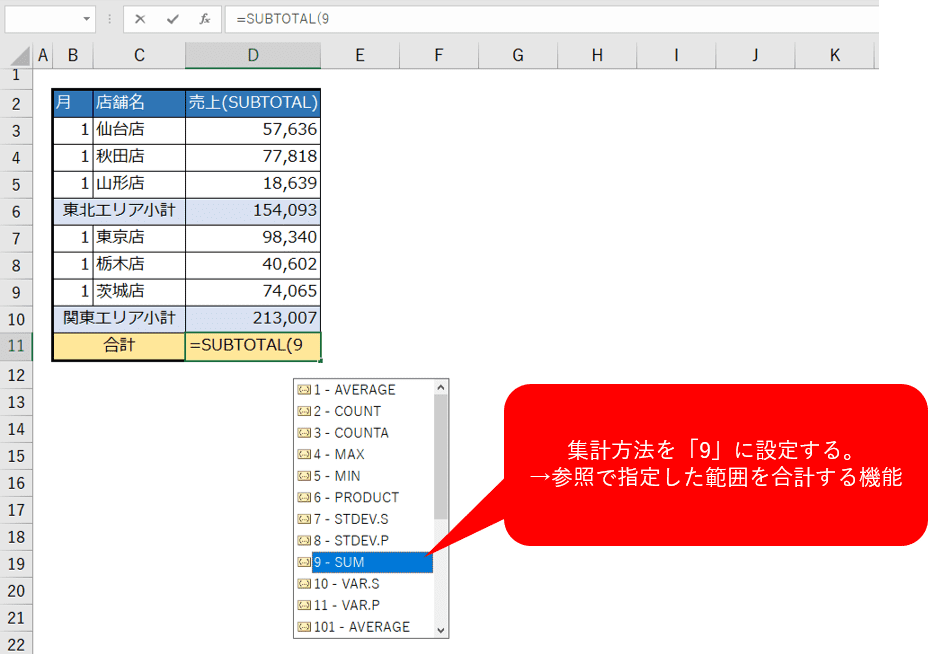This screenshot has width=944, height=661.
Task: Choose 10 - VAR.S option
Action: (x=365, y=584)
